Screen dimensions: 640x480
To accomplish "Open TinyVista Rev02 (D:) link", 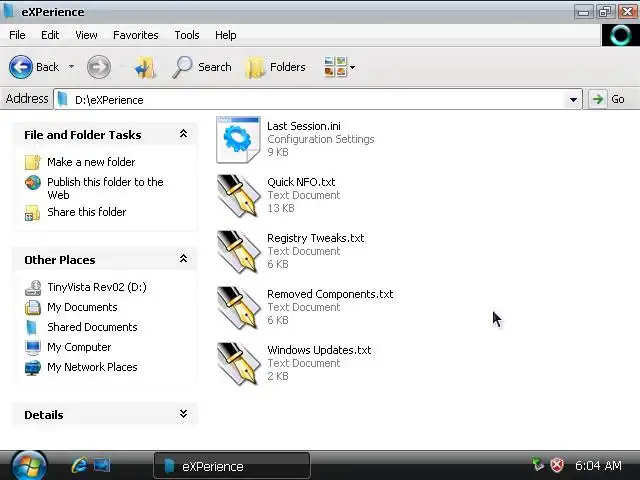I will [x=97, y=287].
